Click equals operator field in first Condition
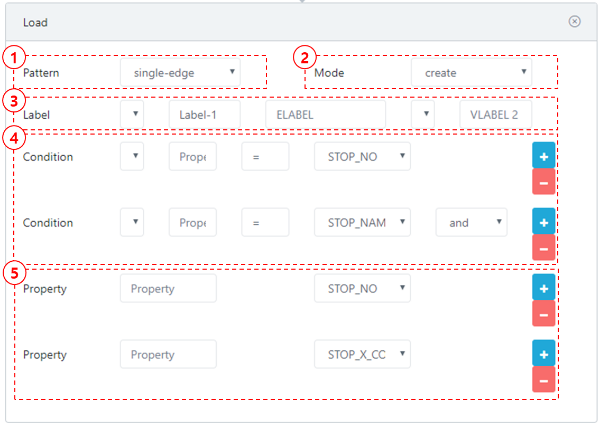This screenshot has width=600, height=426. (x=265, y=156)
